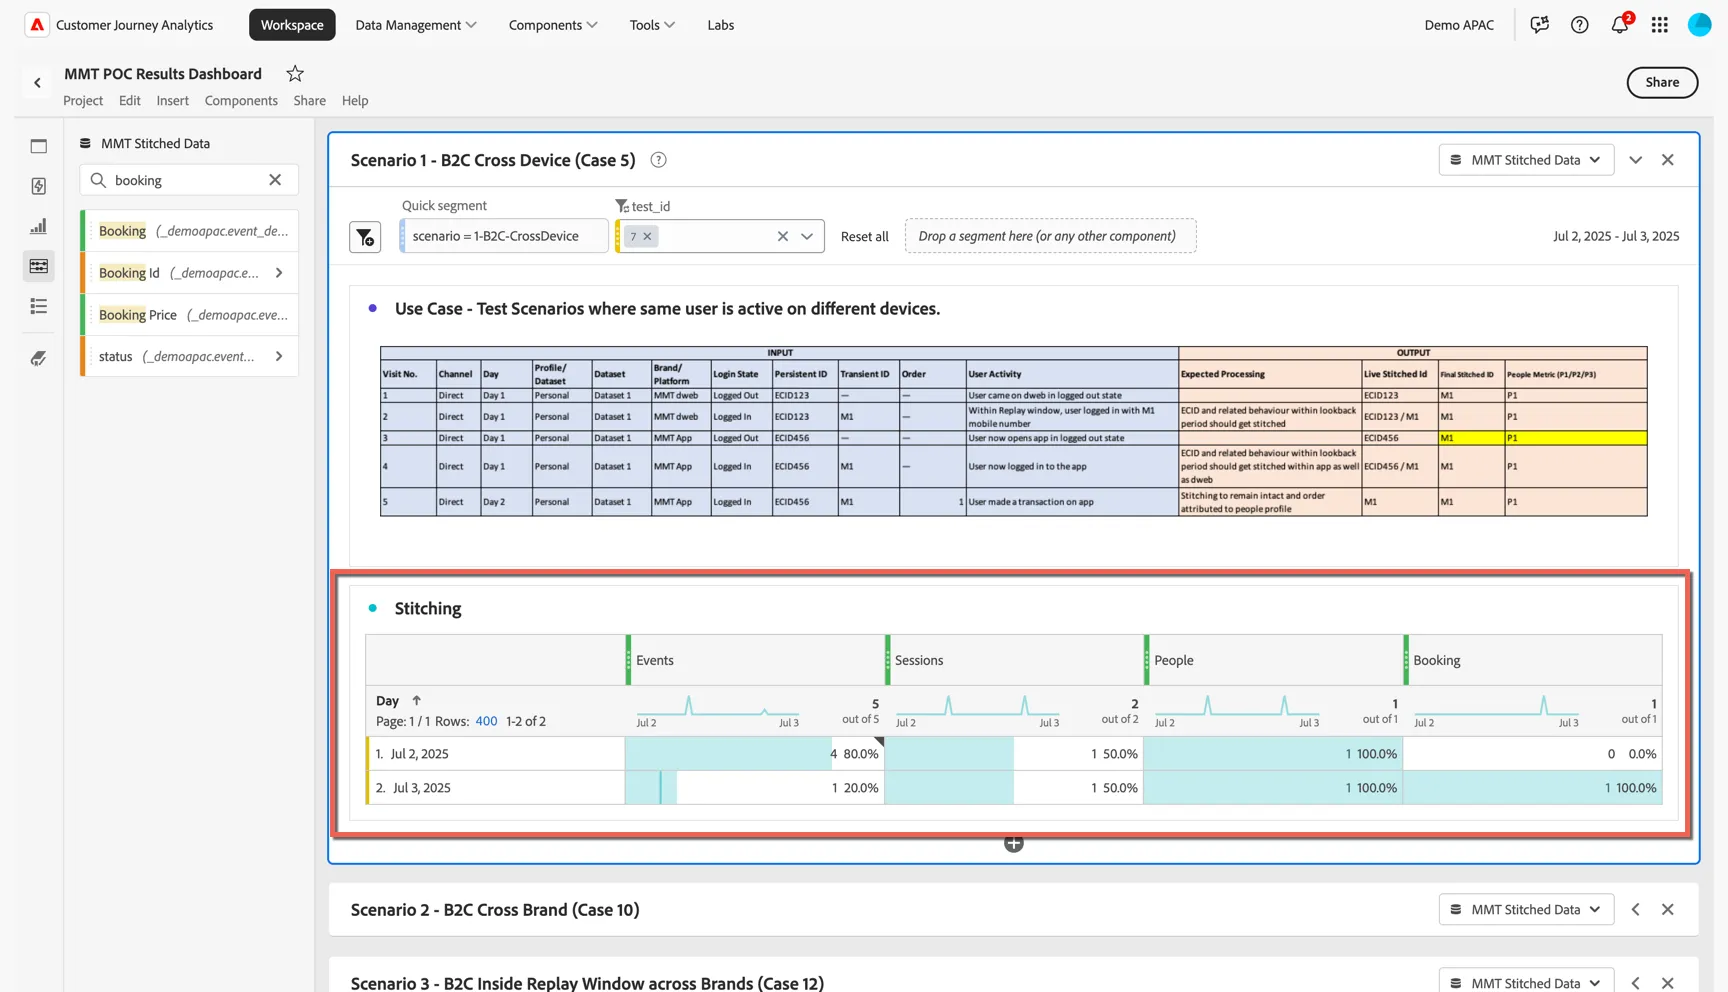Collapse the Scenario 1 panel
1728x992 pixels.
click(1635, 160)
